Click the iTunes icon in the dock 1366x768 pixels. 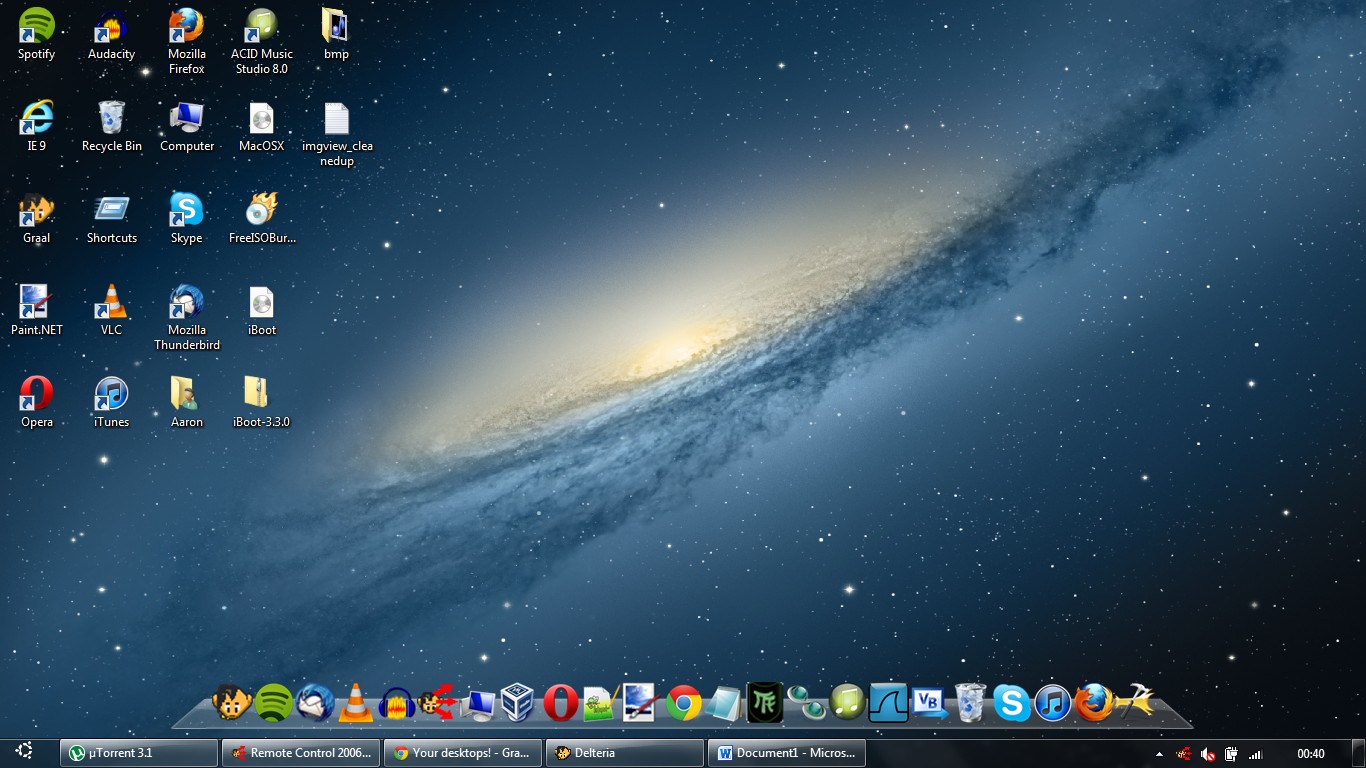click(x=1053, y=703)
